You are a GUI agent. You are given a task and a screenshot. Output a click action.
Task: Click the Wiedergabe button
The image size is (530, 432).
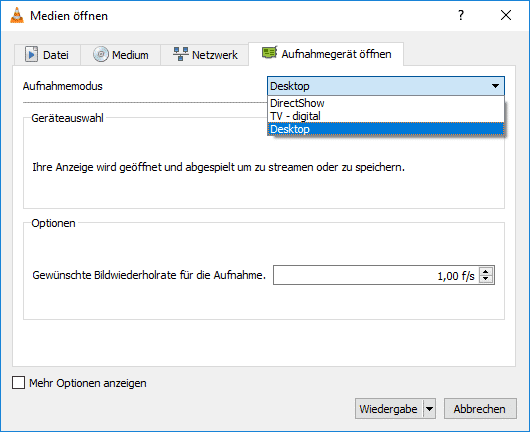click(x=389, y=409)
